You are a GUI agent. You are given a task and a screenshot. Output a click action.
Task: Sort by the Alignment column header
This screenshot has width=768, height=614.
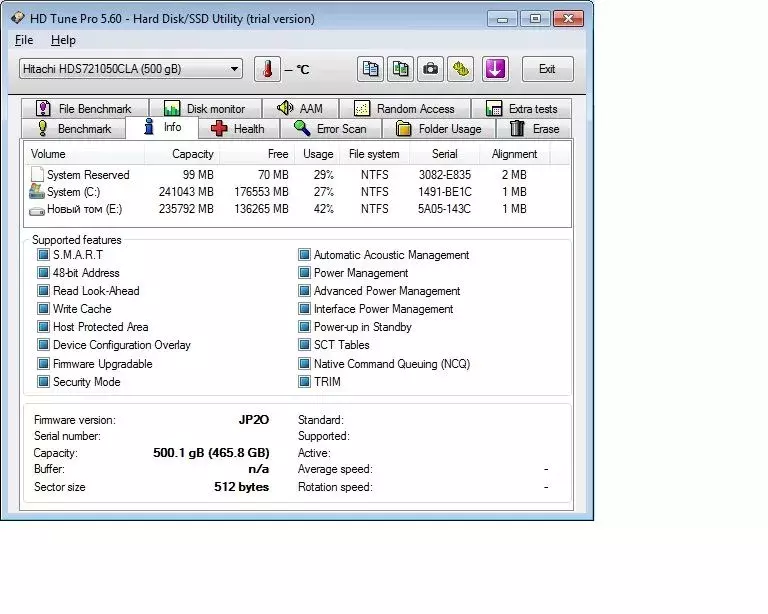pyautogui.click(x=515, y=154)
